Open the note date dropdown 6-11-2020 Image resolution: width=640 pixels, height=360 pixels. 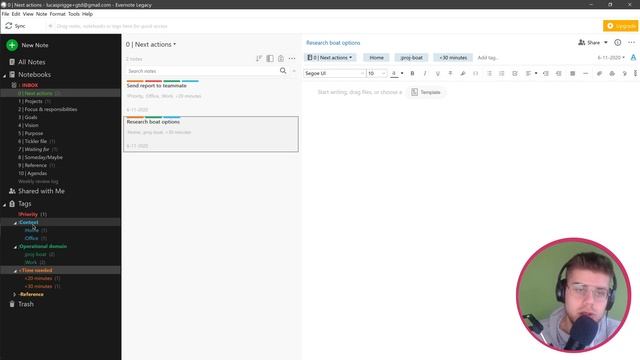tap(611, 58)
